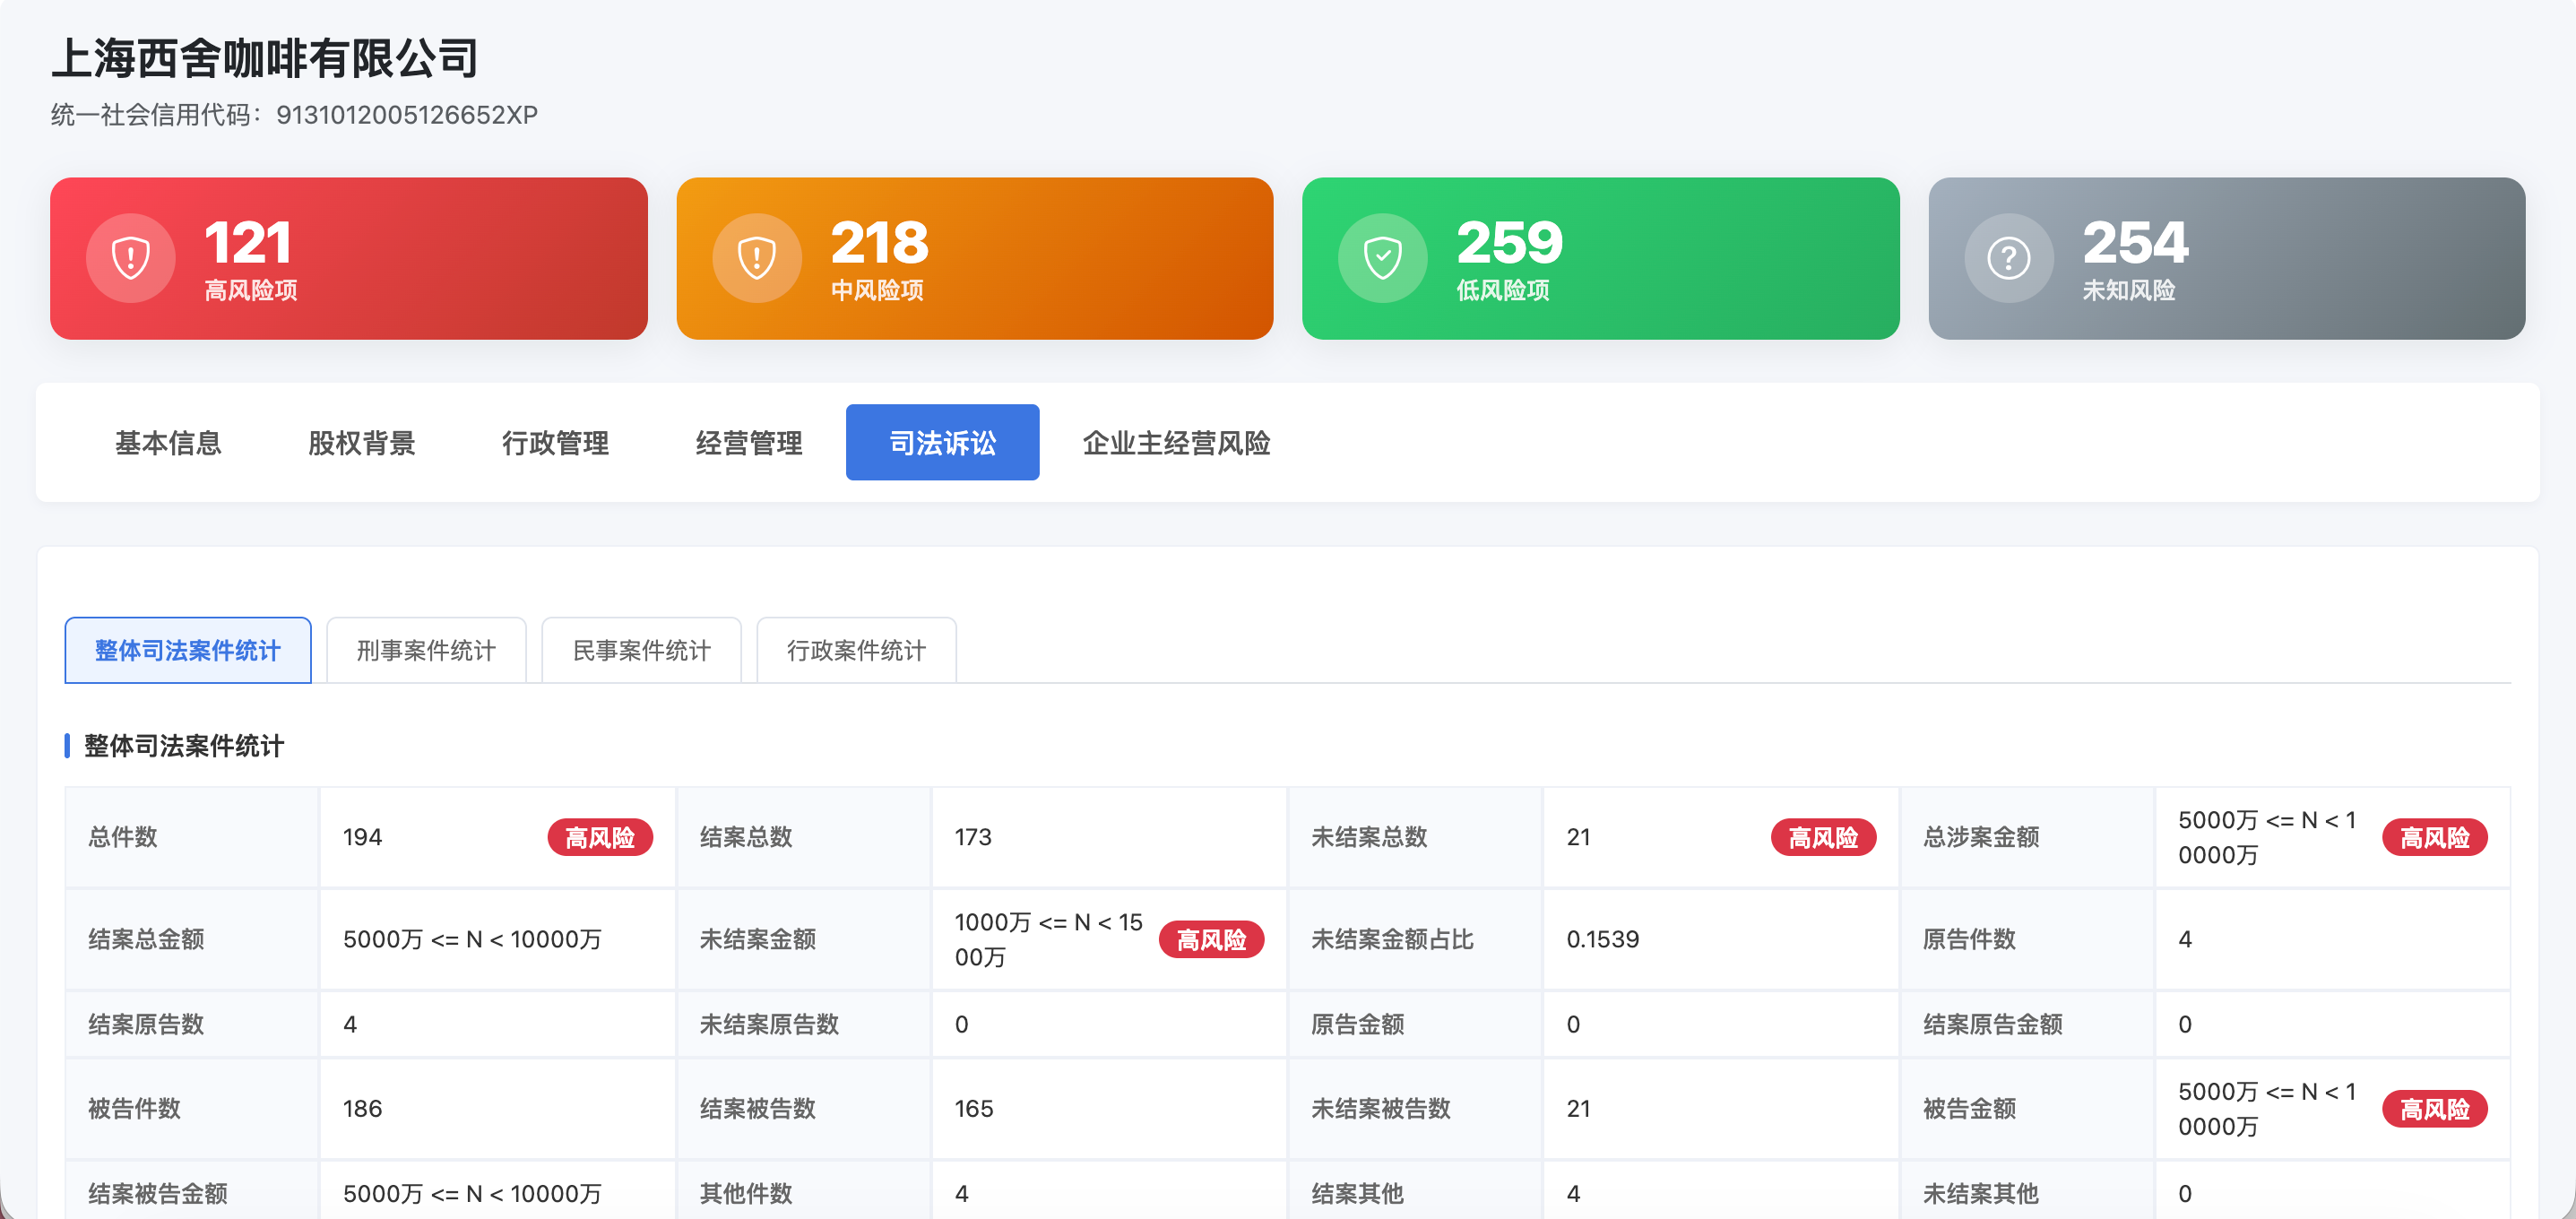Select the 经营管理 tab
This screenshot has height=1219, width=2576.
(749, 442)
